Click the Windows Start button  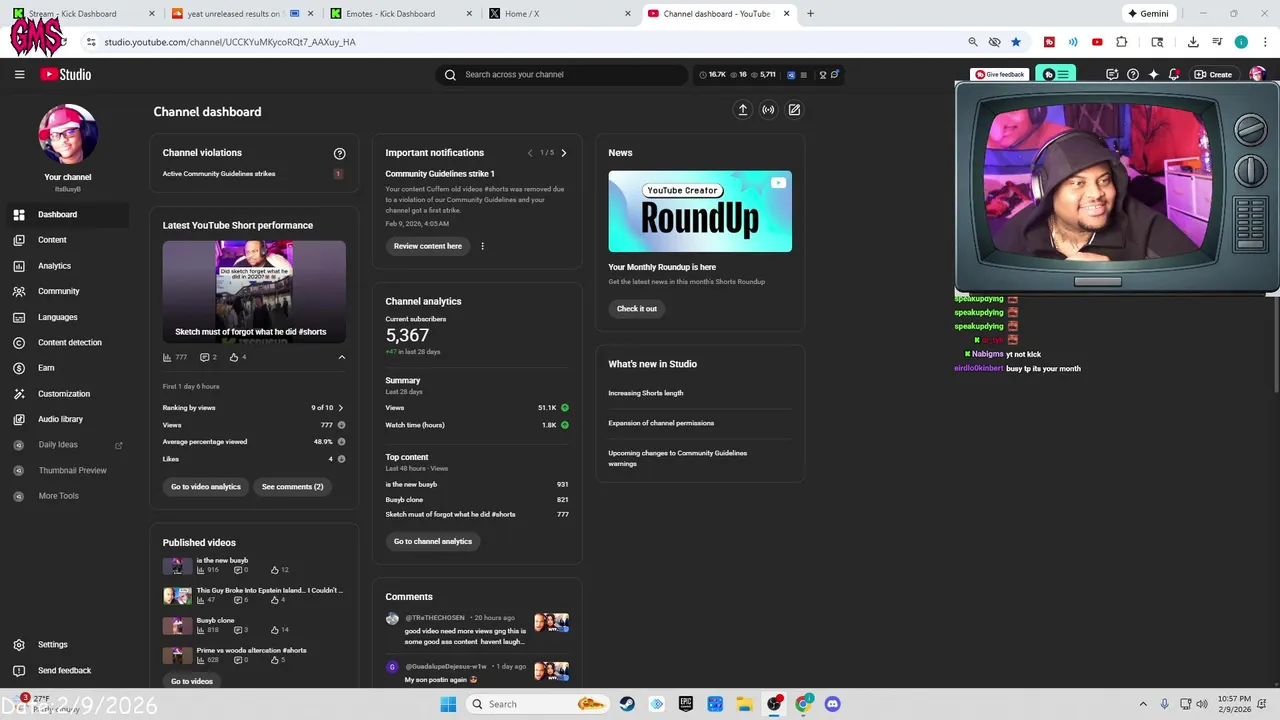448,704
